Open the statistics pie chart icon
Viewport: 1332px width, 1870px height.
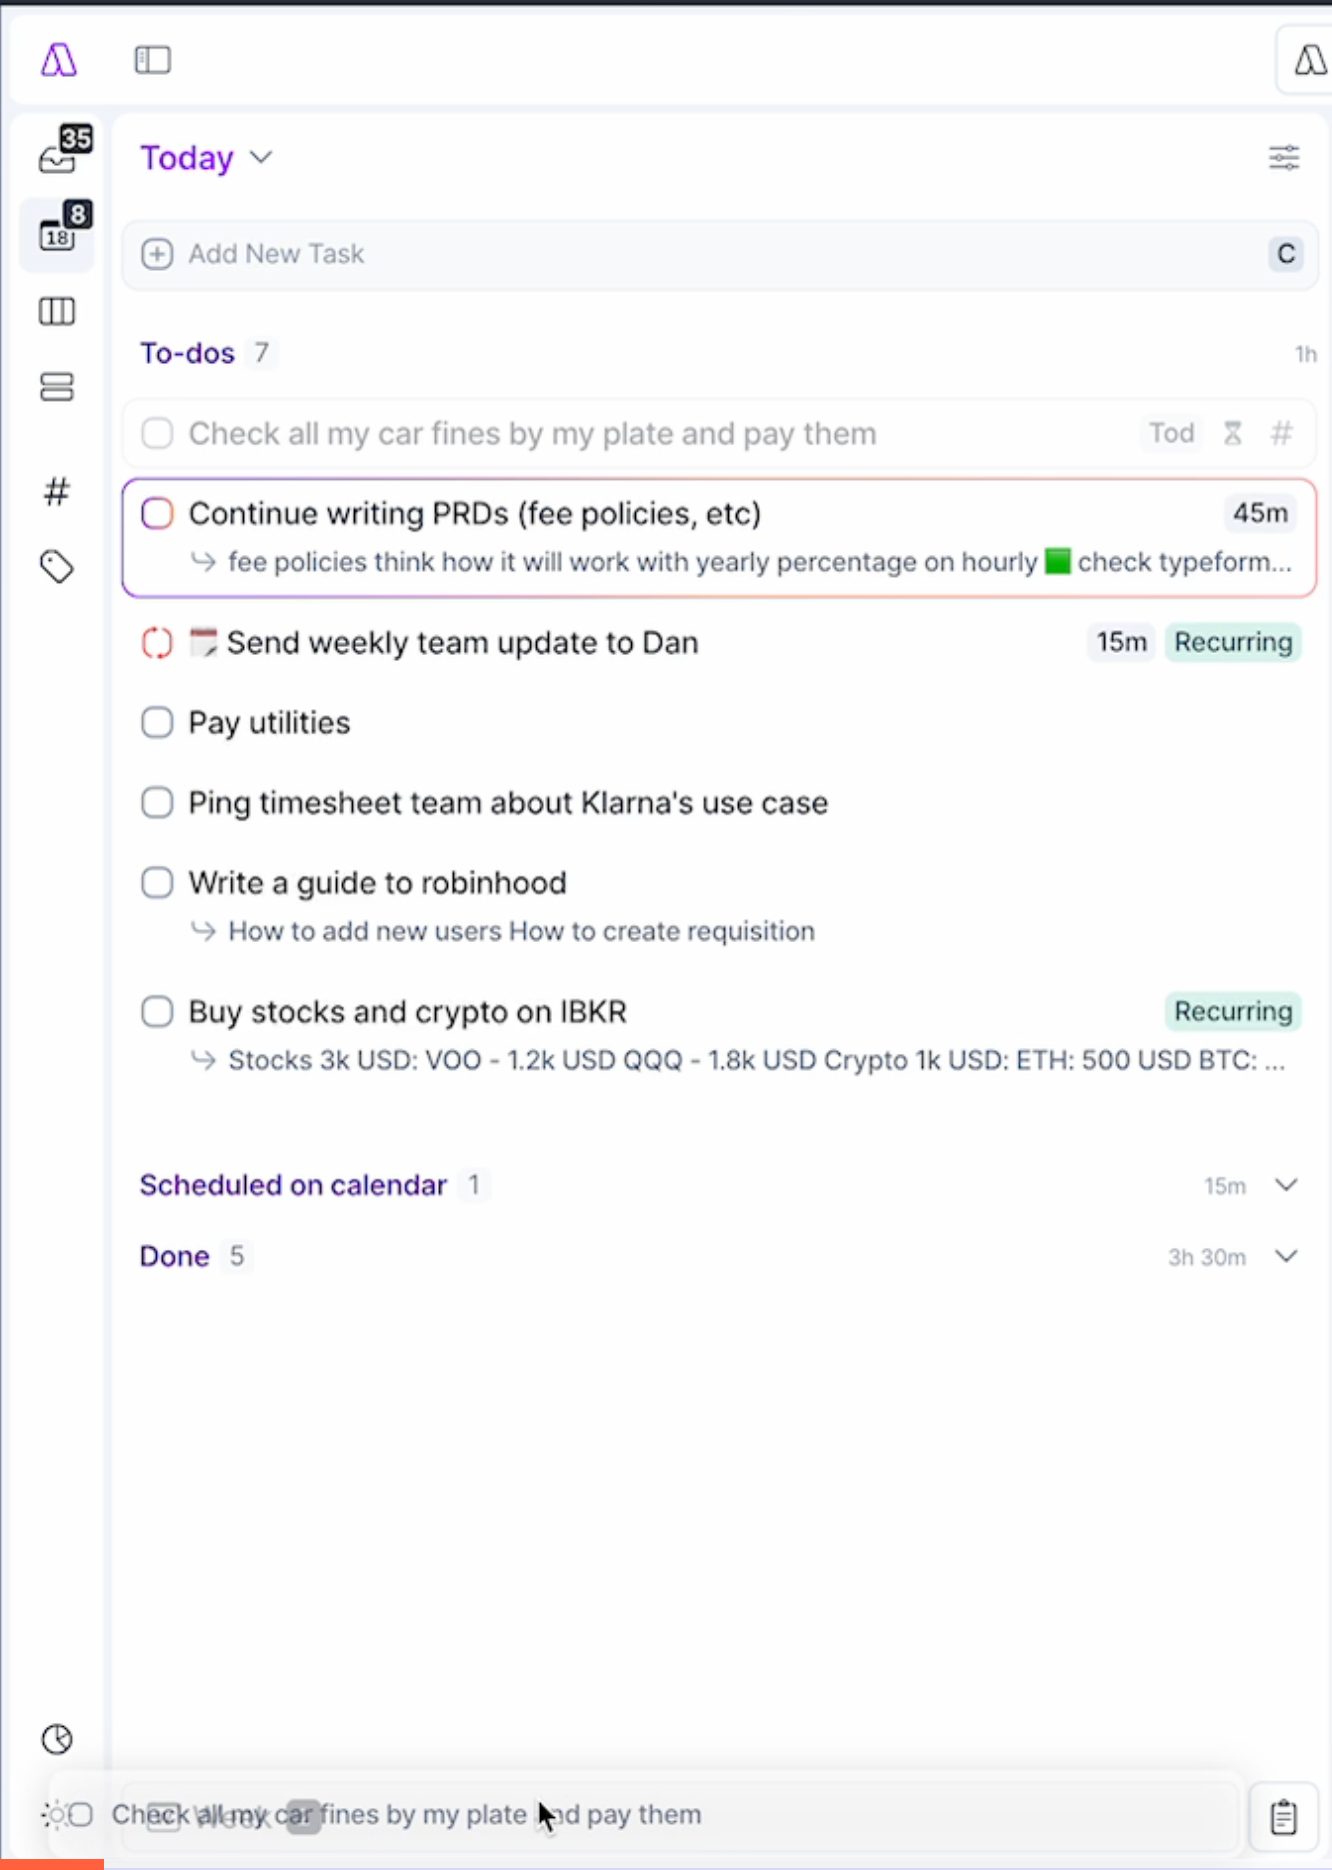click(x=57, y=1739)
